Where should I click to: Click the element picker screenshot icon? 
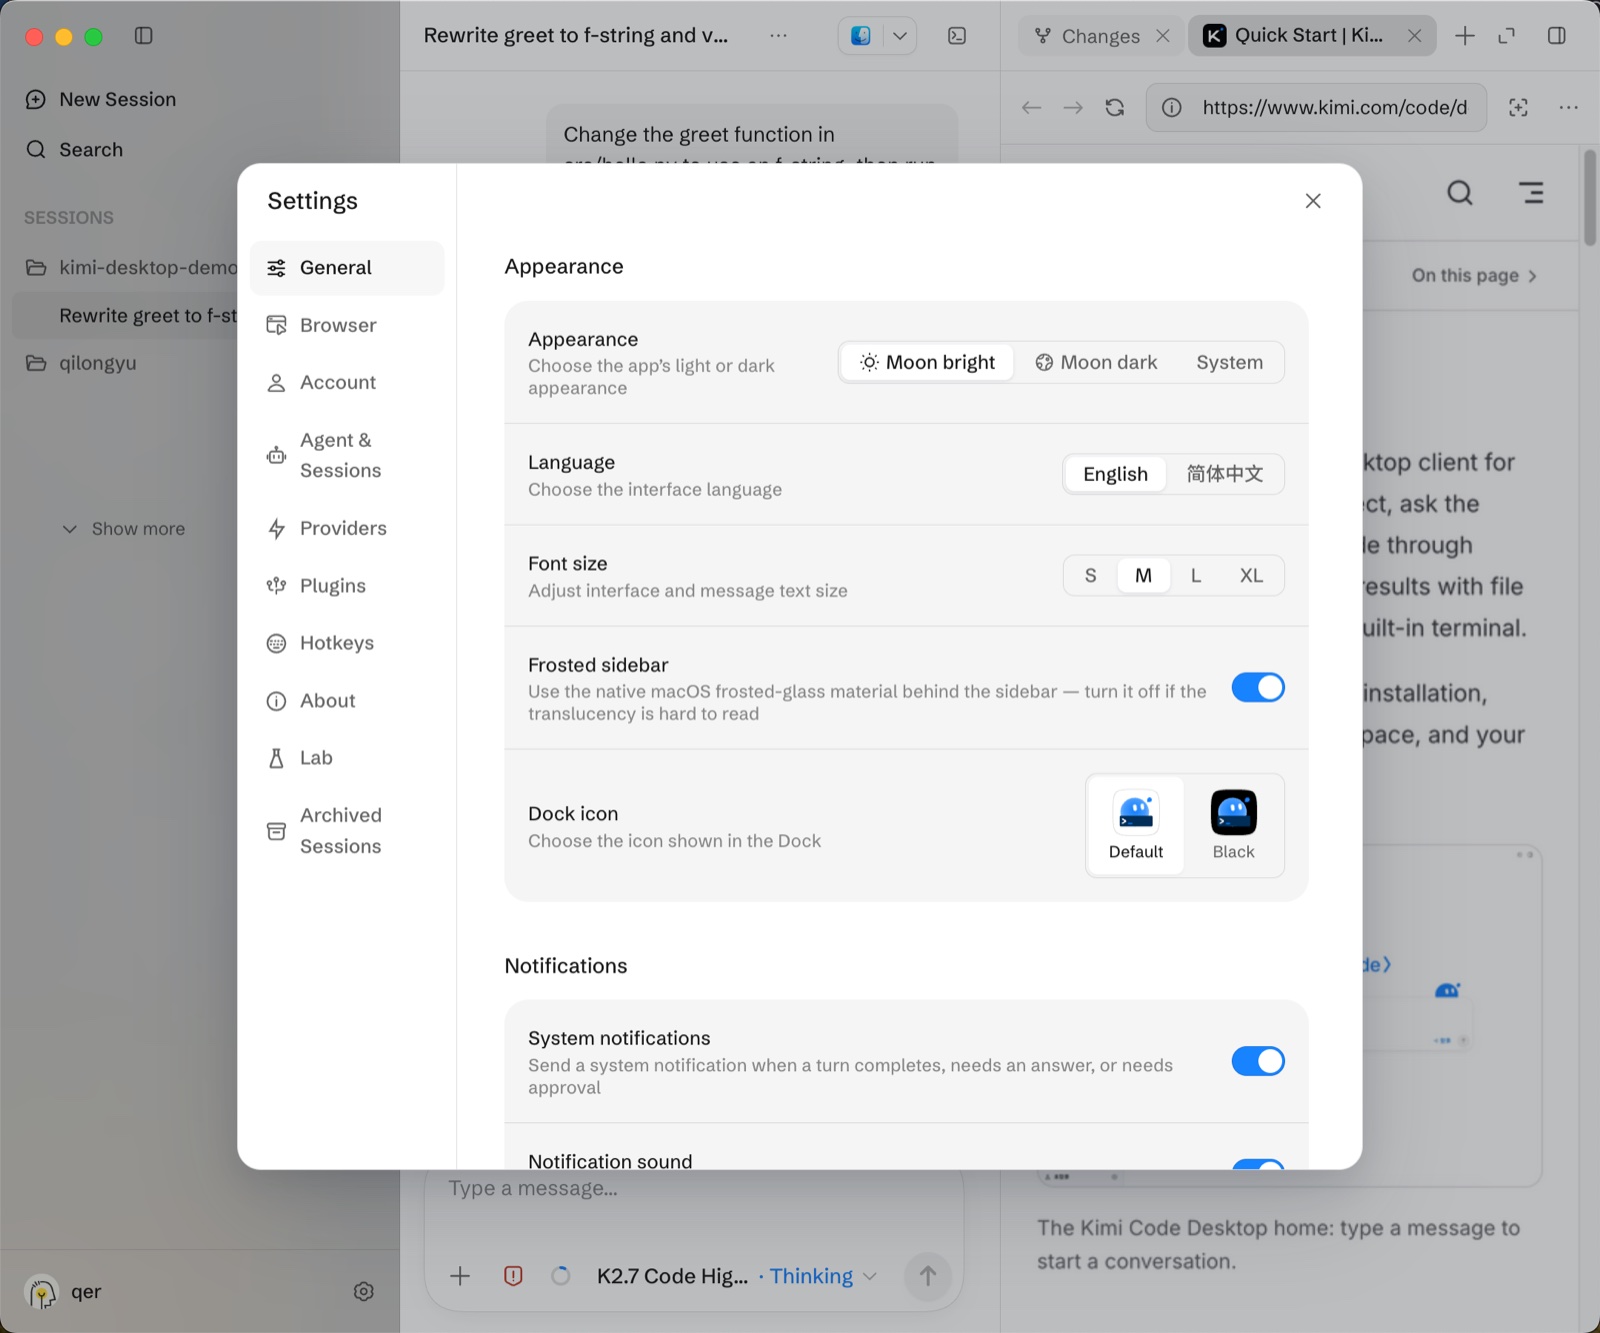[x=1518, y=108]
